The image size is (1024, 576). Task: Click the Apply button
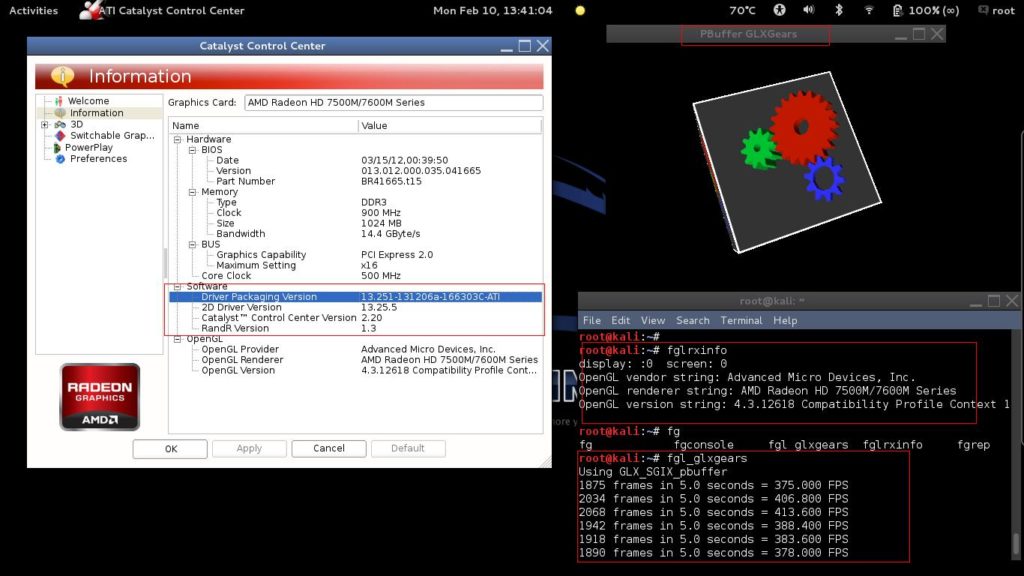pos(249,449)
